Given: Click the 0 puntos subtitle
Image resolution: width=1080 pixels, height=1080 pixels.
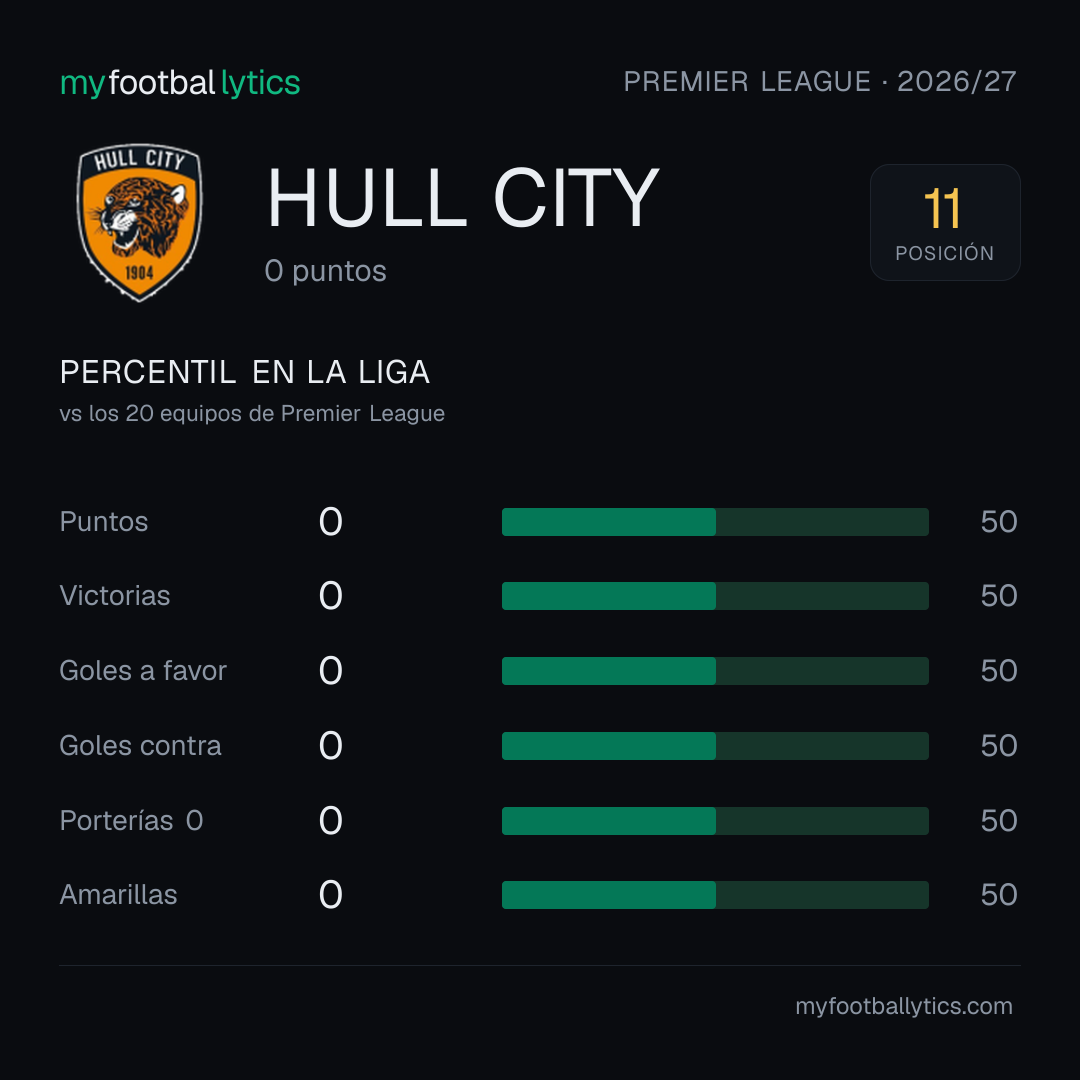Looking at the screenshot, I should click(x=325, y=271).
